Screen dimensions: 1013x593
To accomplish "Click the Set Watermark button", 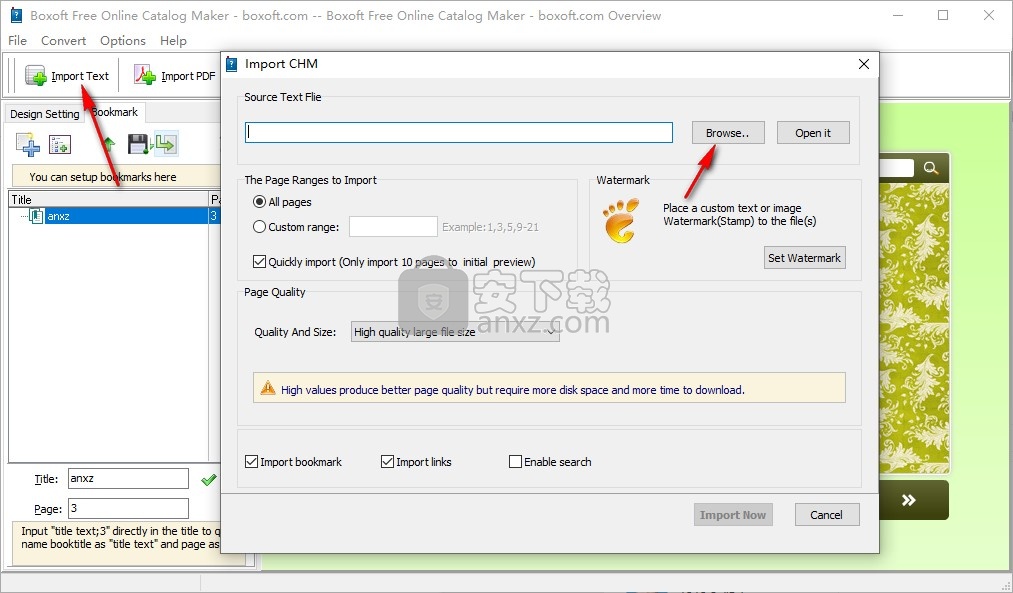I will tap(804, 258).
